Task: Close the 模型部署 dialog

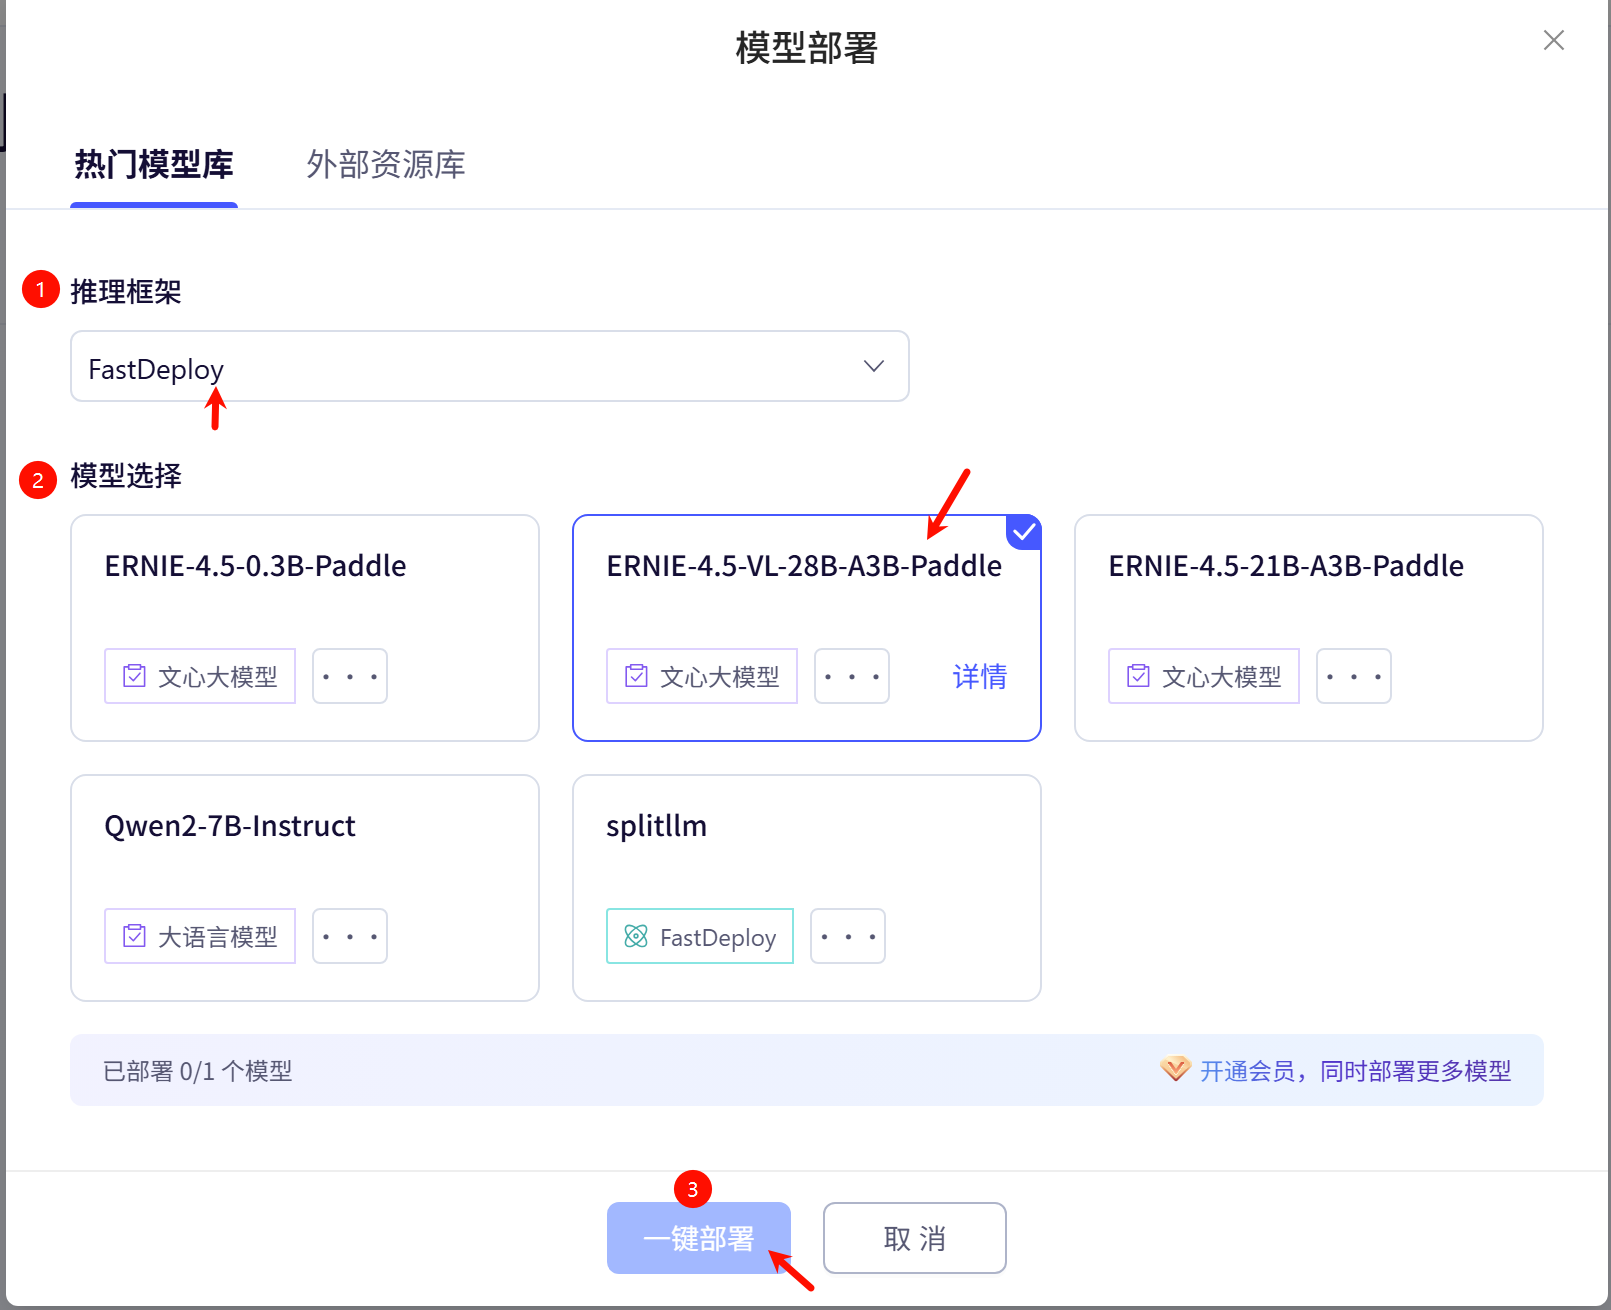Action: [x=1553, y=40]
